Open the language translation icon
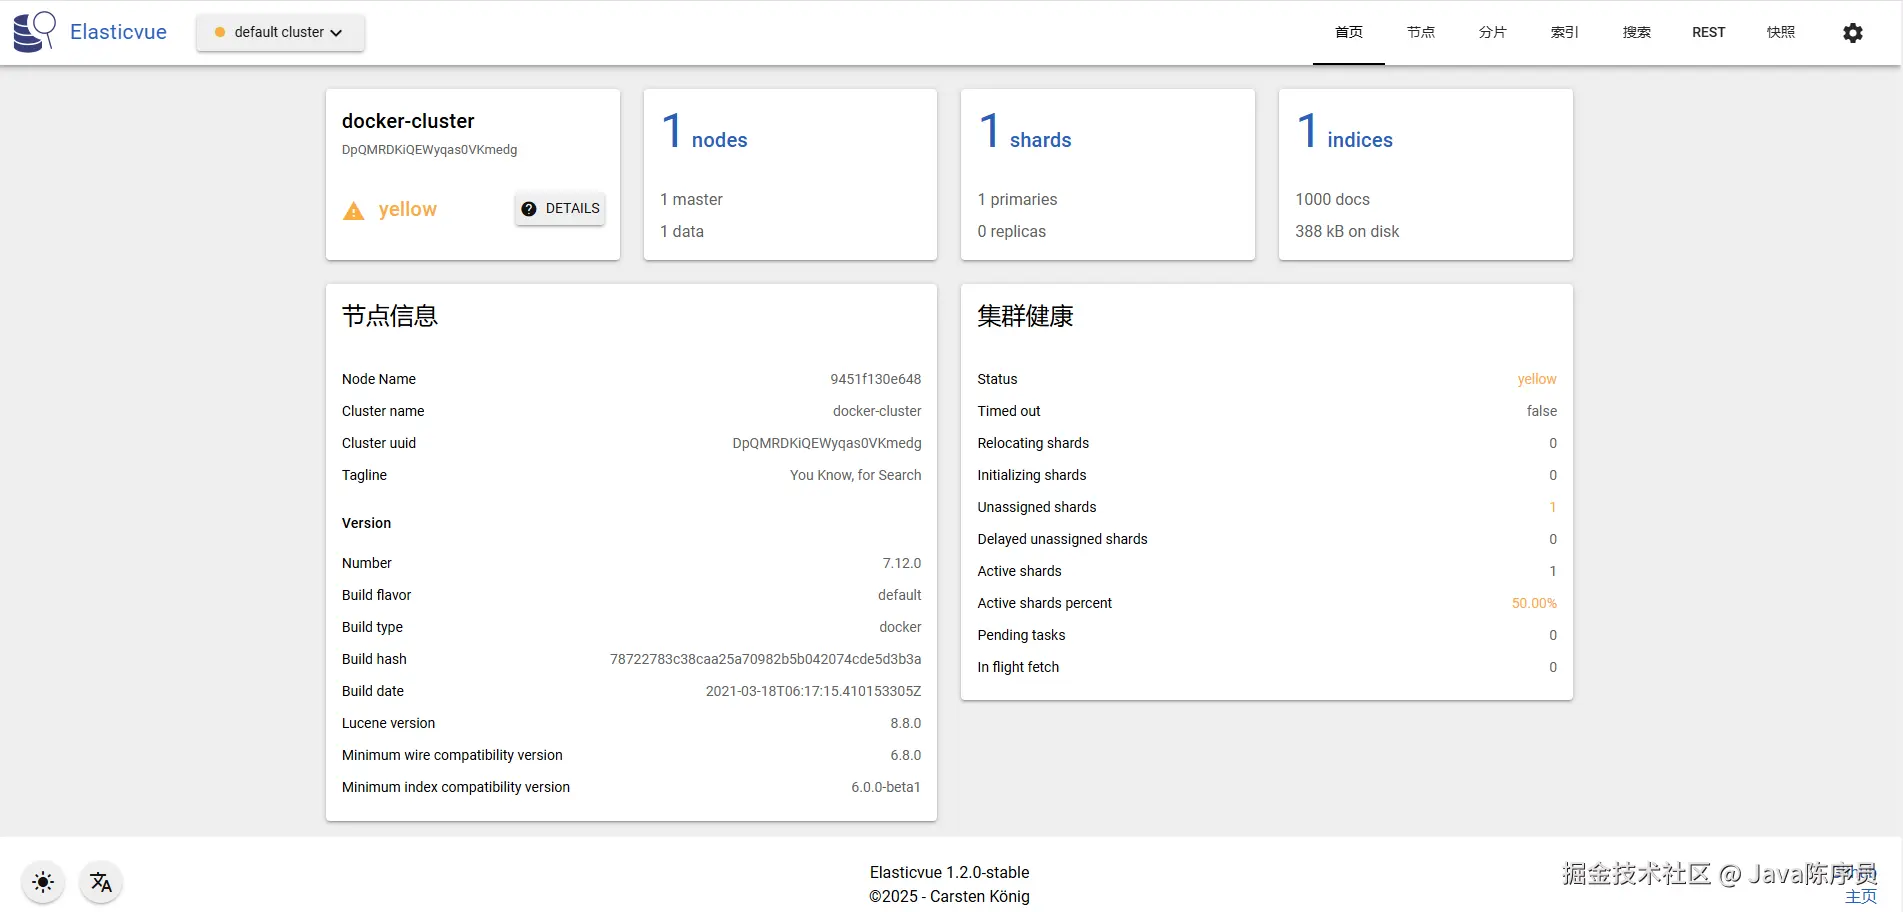The height and width of the screenshot is (912, 1903). coord(101,882)
